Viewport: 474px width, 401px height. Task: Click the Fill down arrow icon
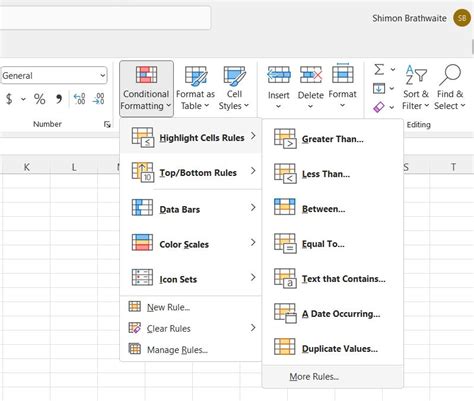[379, 88]
